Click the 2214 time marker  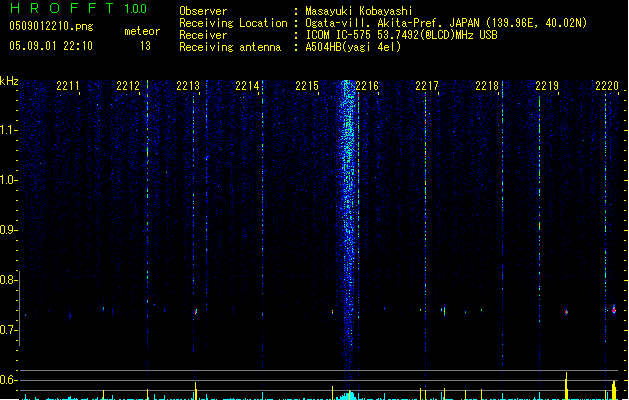(x=247, y=86)
